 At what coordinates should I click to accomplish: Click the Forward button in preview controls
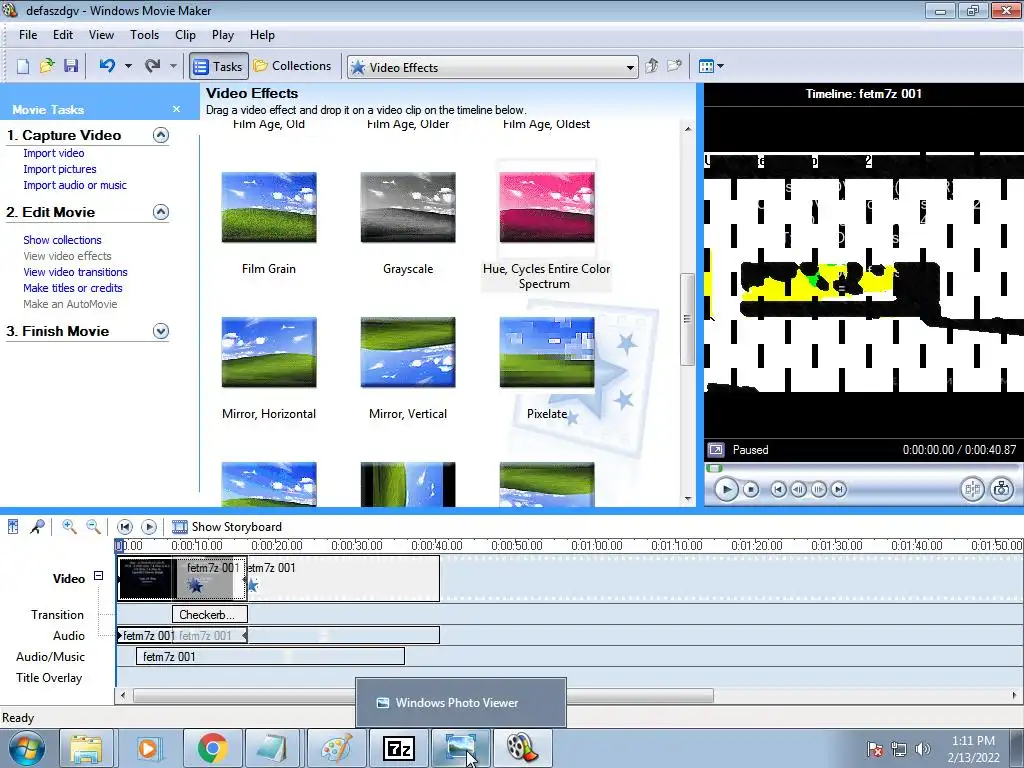839,489
